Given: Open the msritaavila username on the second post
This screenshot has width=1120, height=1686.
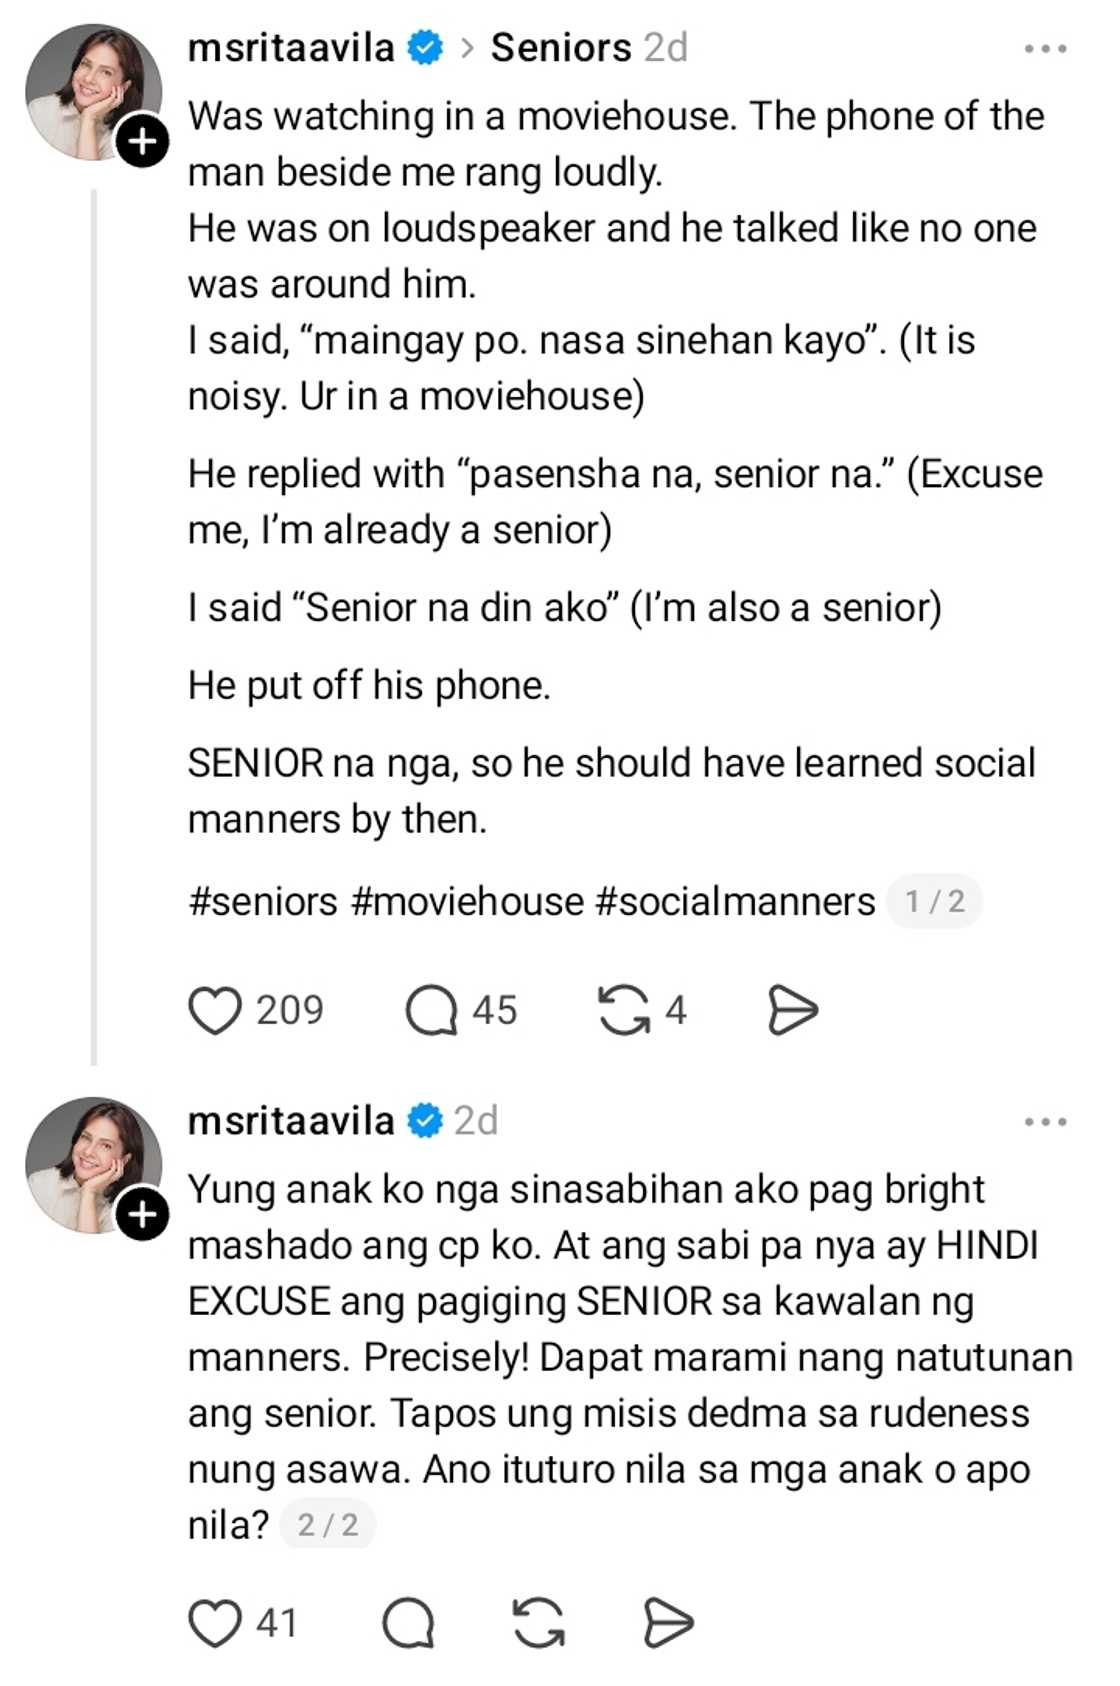Looking at the screenshot, I should coord(291,1120).
